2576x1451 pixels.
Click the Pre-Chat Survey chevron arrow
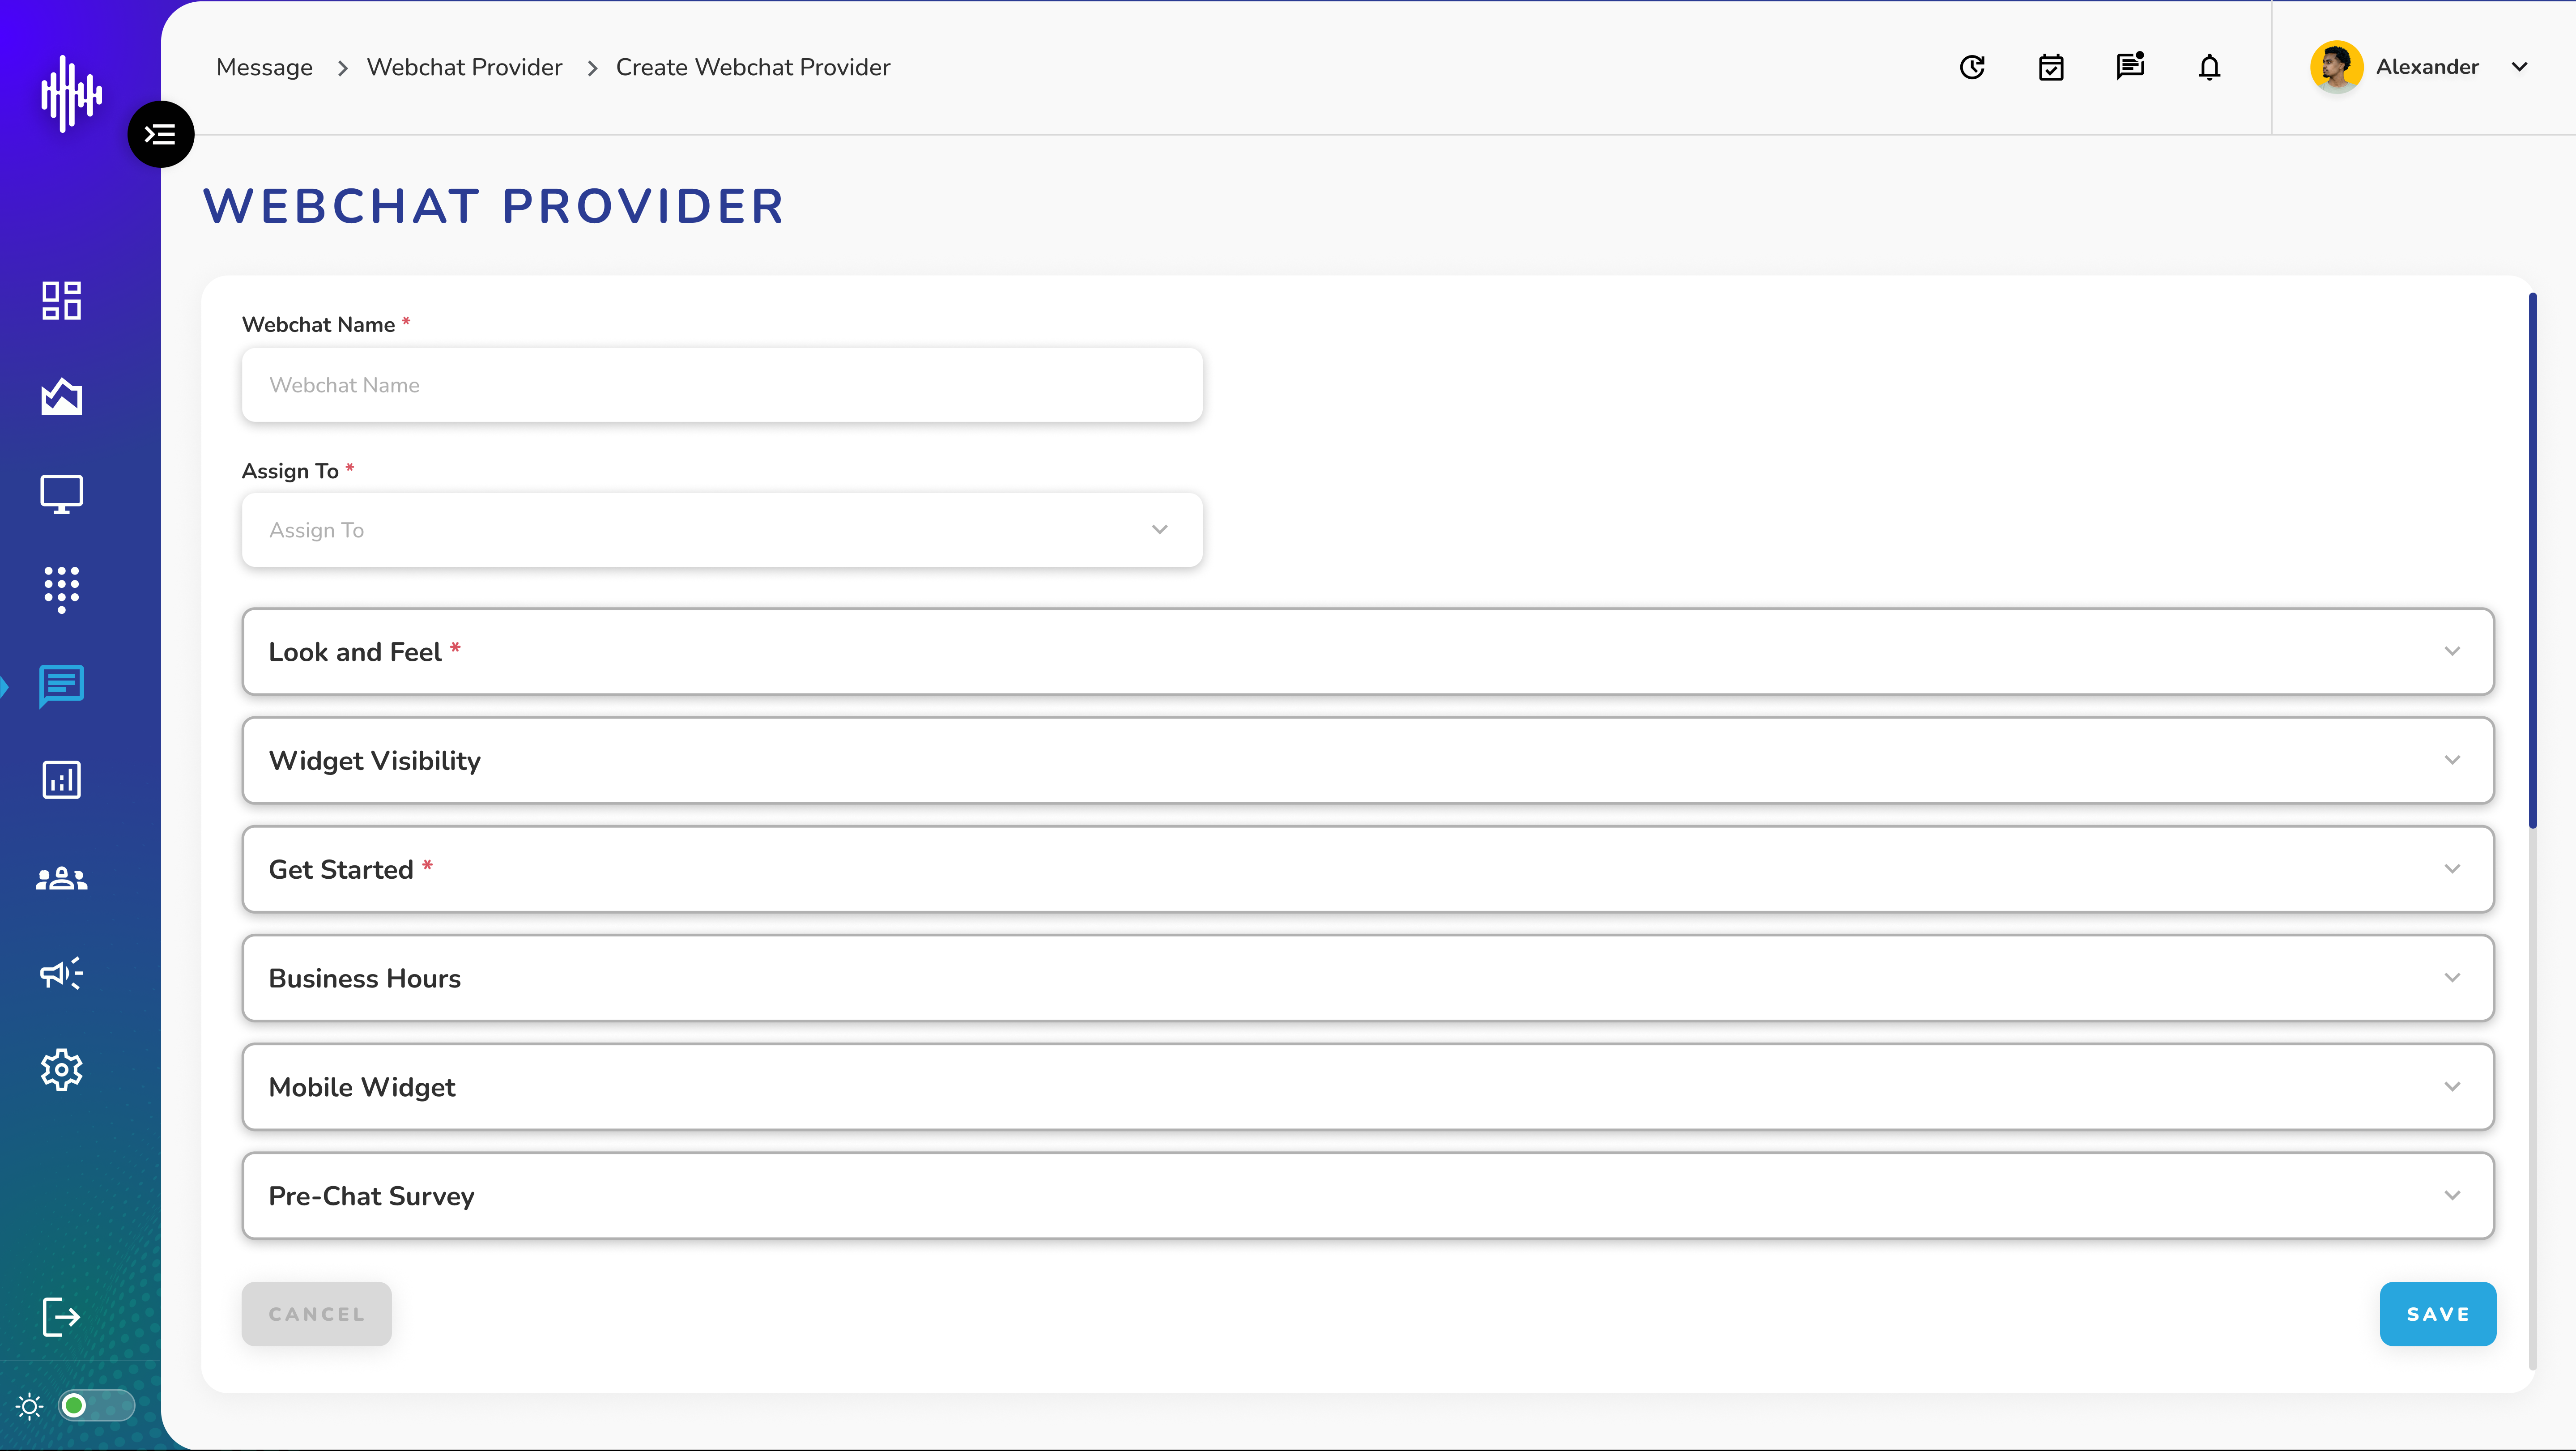click(x=2452, y=1196)
